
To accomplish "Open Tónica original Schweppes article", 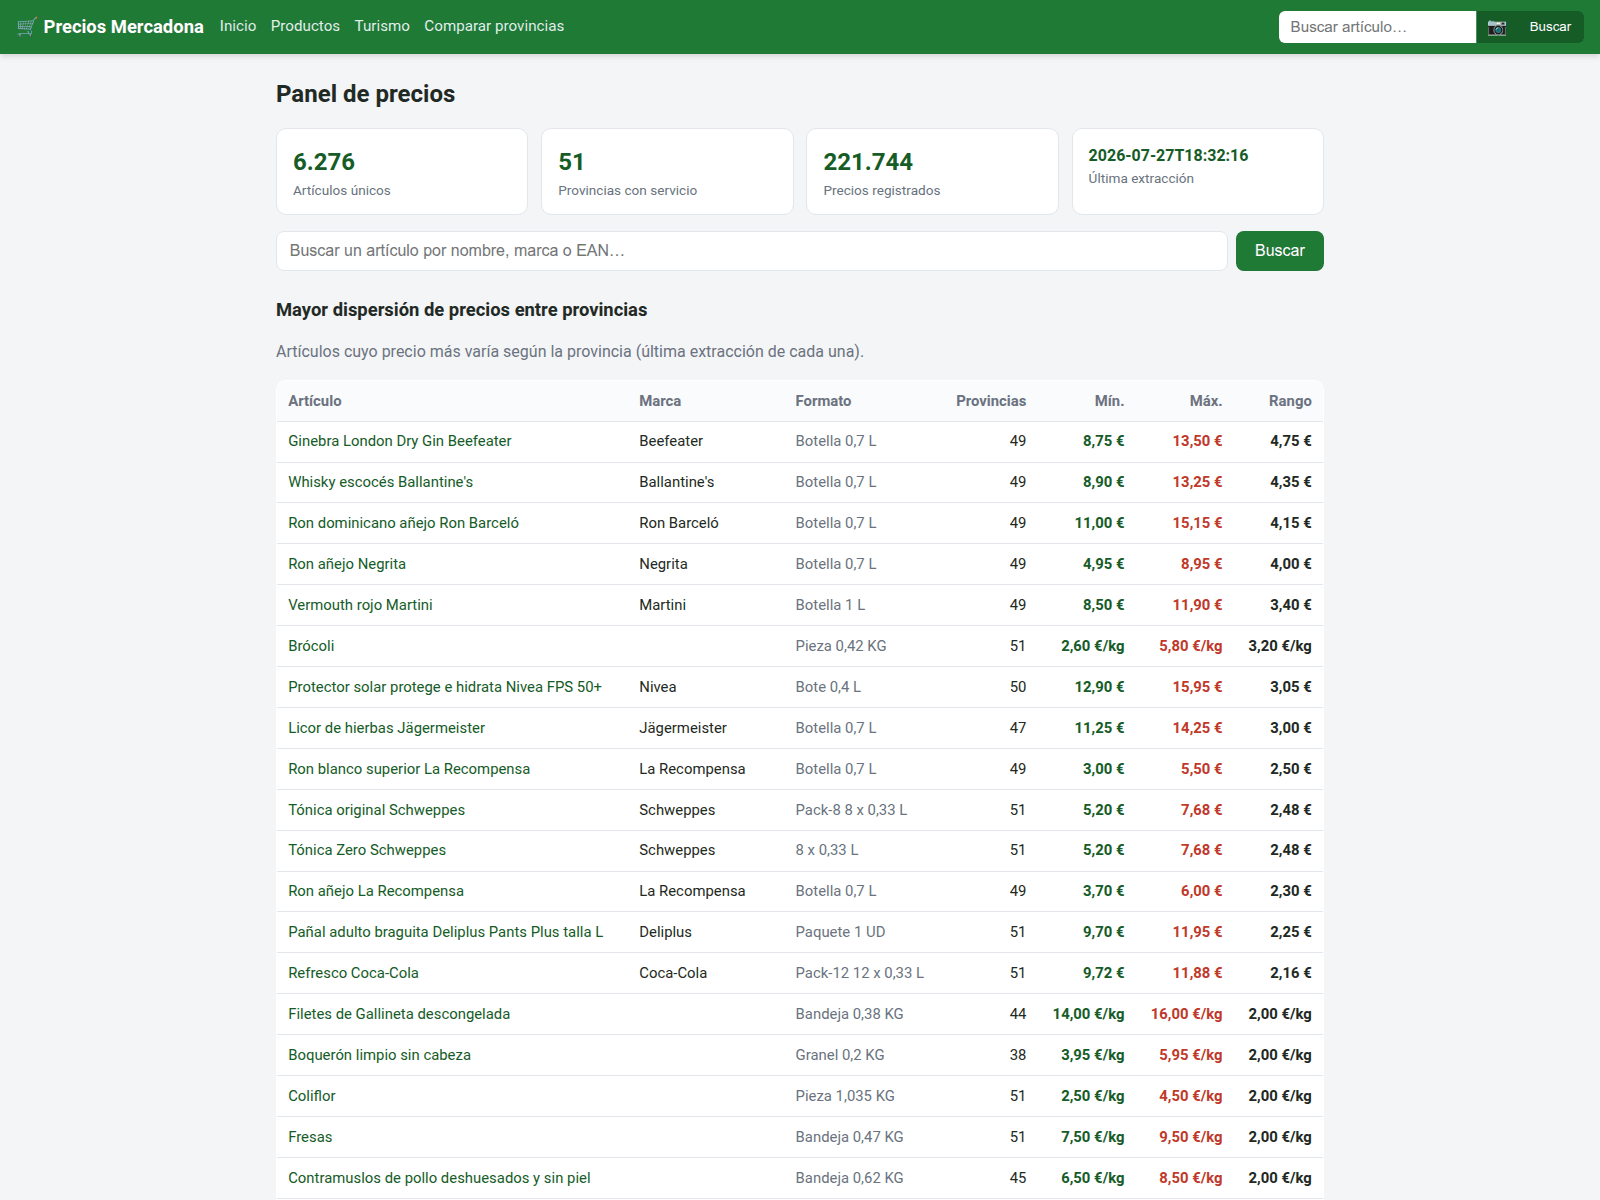I will pyautogui.click(x=376, y=810).
